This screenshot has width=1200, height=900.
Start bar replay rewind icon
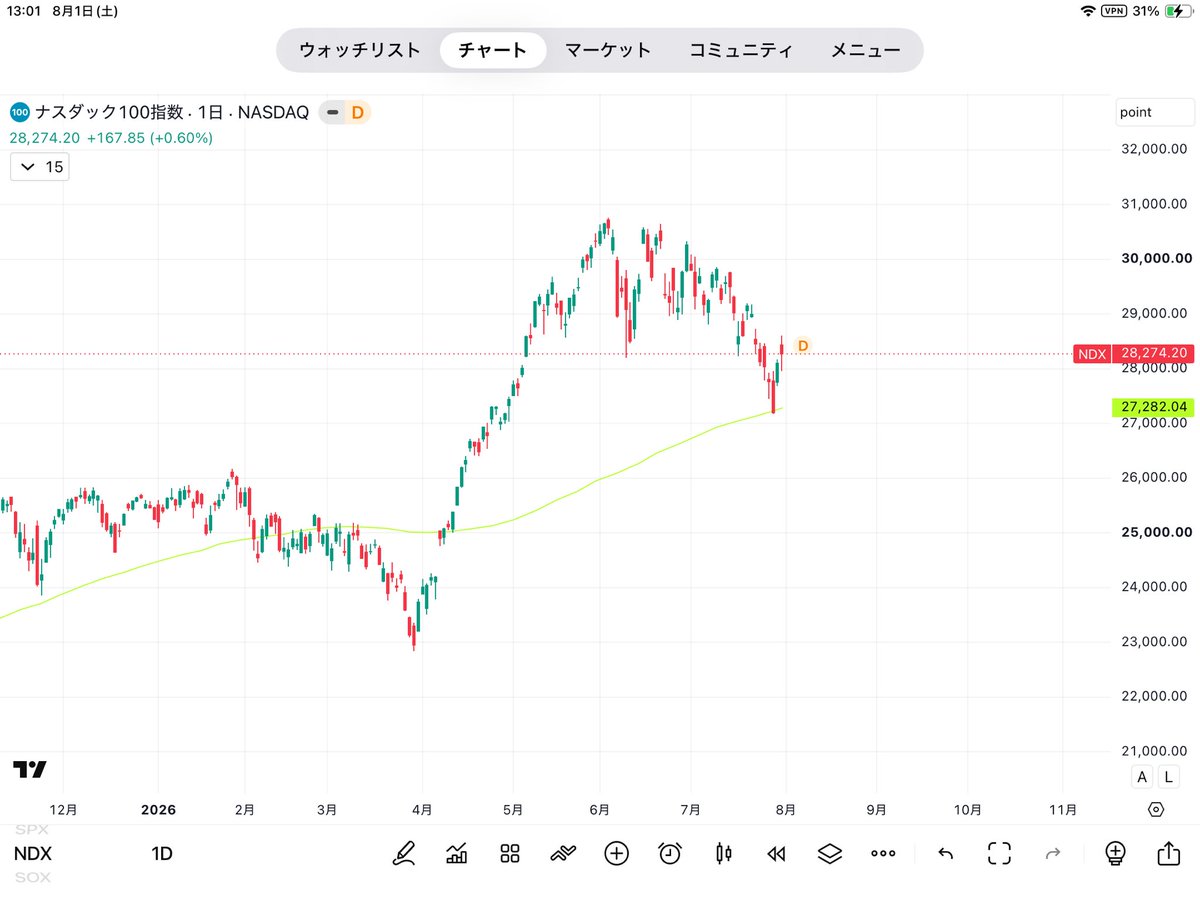(776, 853)
